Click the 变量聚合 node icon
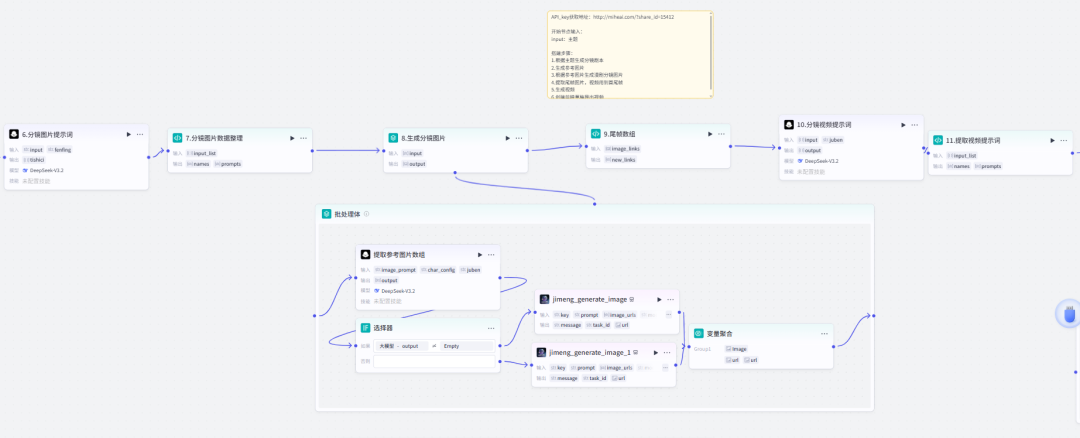This screenshot has height=438, width=1080. pos(698,333)
